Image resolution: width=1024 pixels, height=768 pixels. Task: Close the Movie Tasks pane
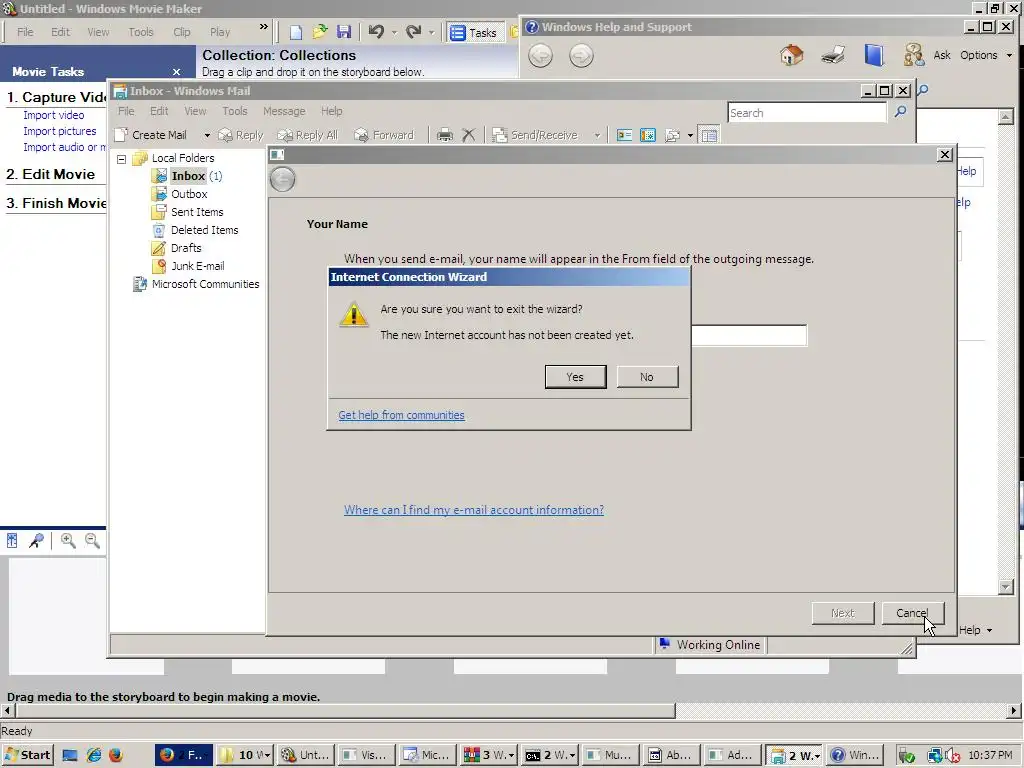[x=176, y=72]
